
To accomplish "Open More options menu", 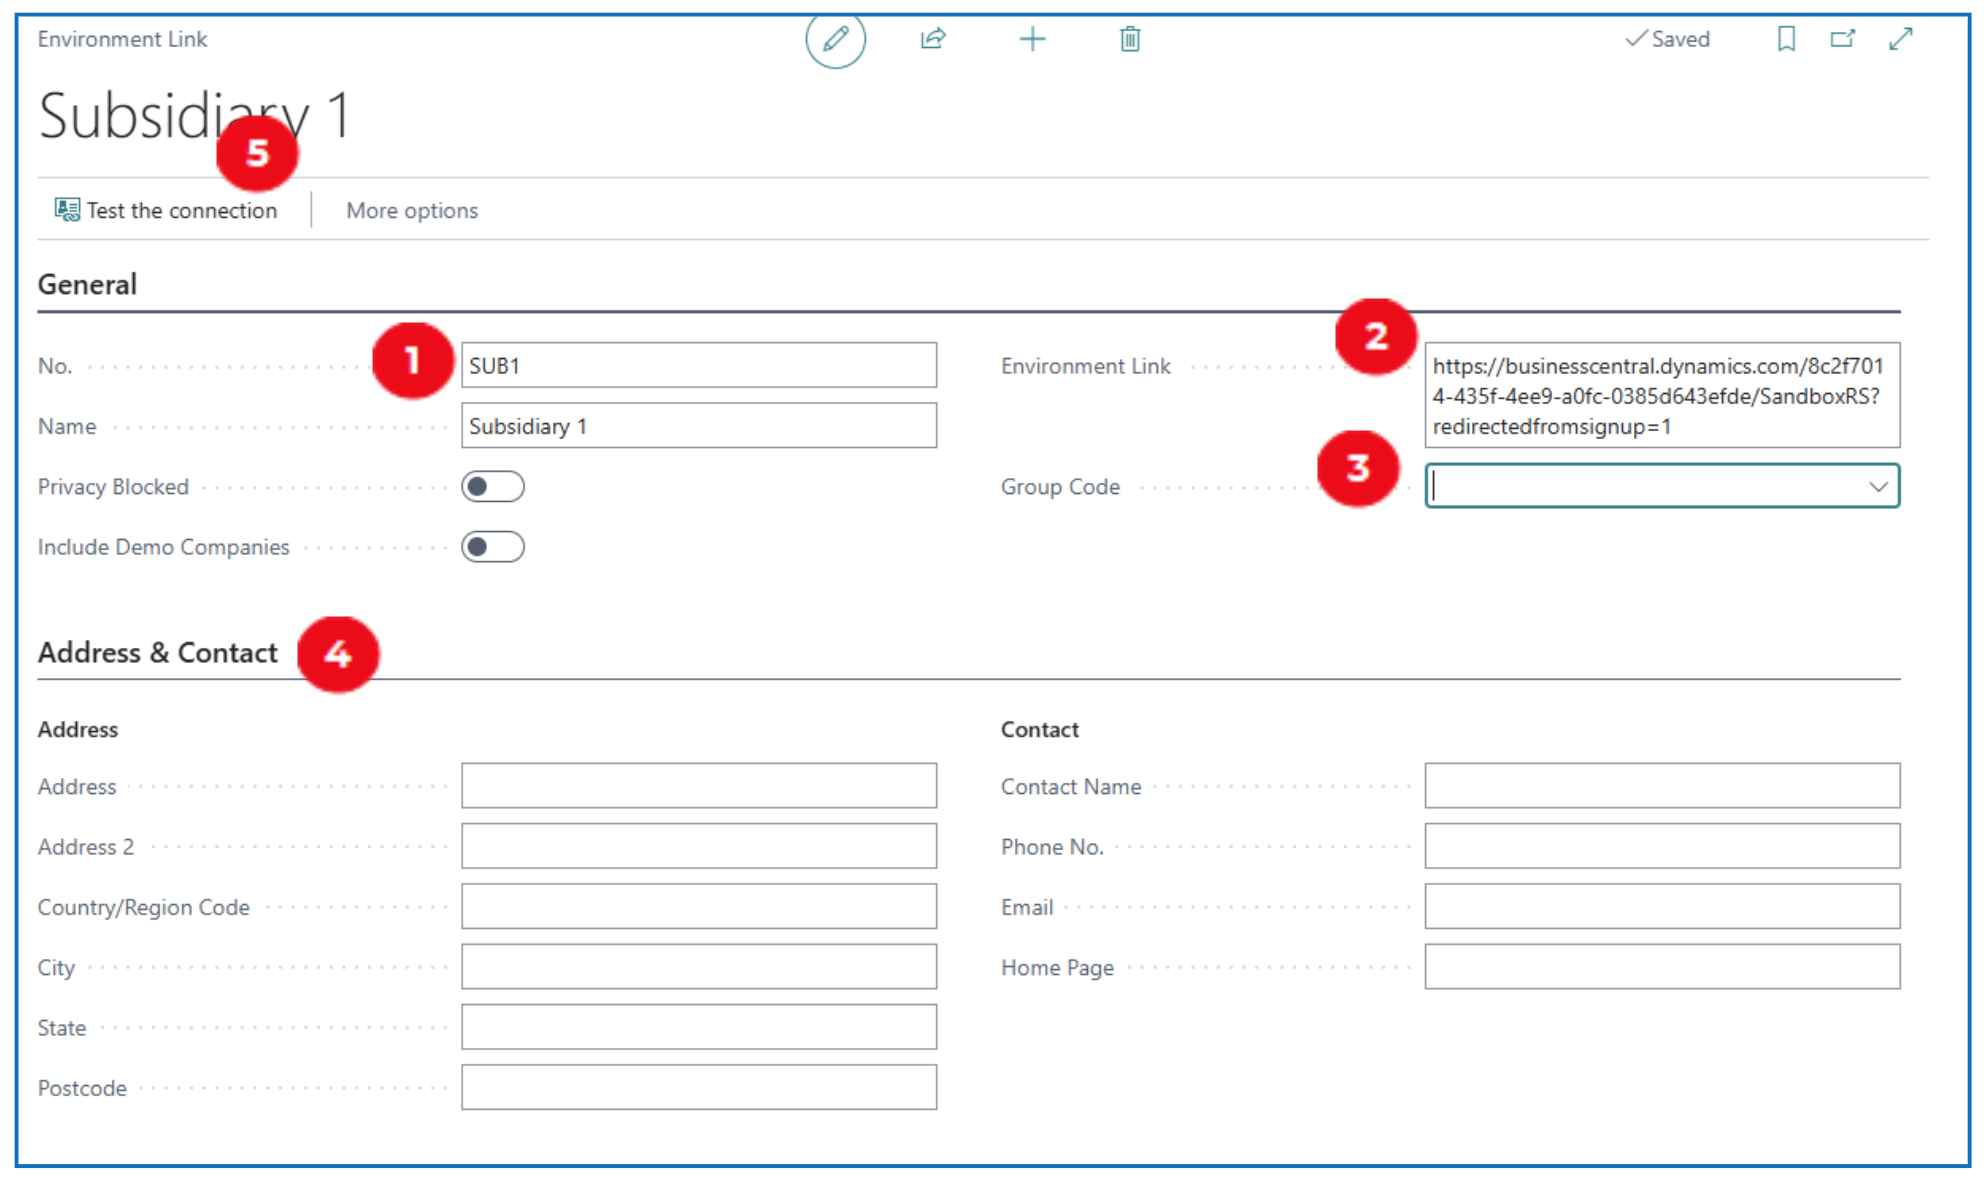I will (x=412, y=211).
